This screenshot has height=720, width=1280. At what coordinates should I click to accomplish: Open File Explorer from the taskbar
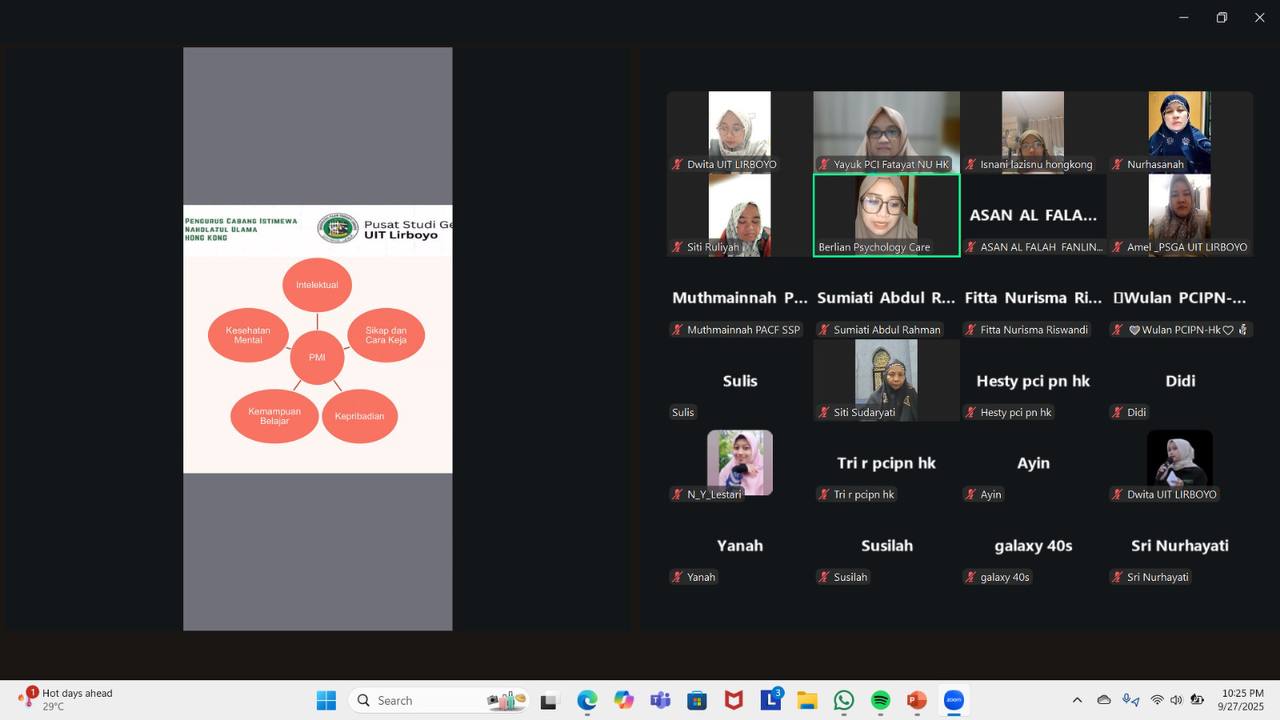[x=807, y=700]
